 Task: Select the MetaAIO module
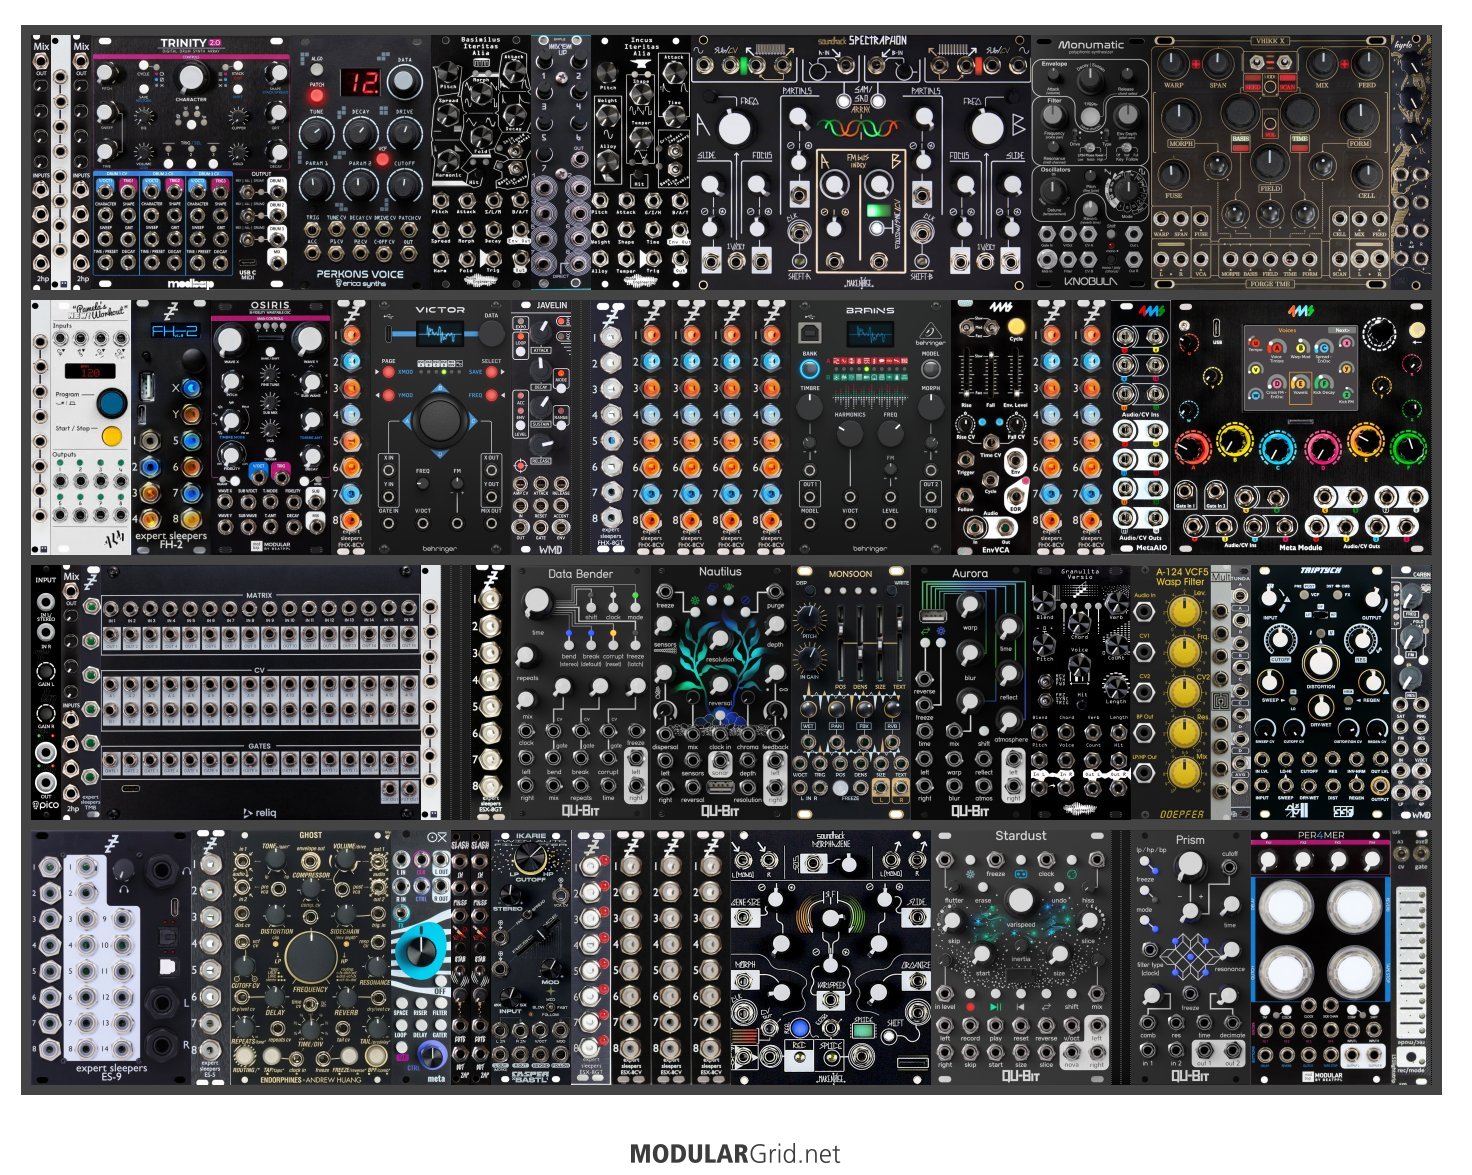1141,428
